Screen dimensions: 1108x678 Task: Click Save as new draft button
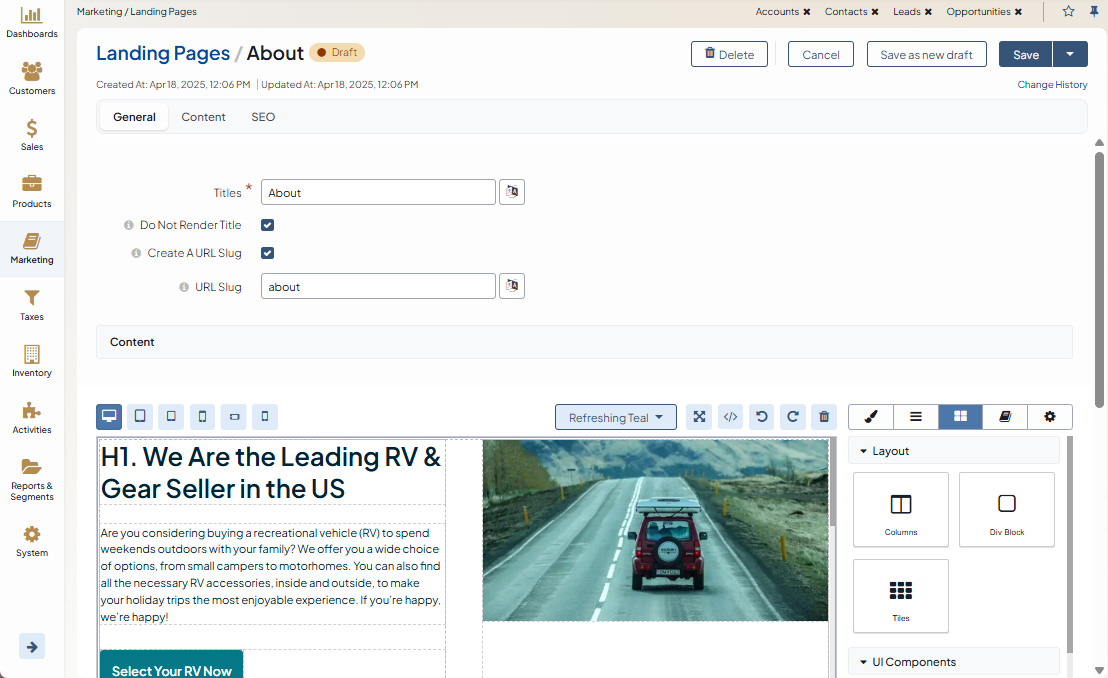(x=926, y=54)
